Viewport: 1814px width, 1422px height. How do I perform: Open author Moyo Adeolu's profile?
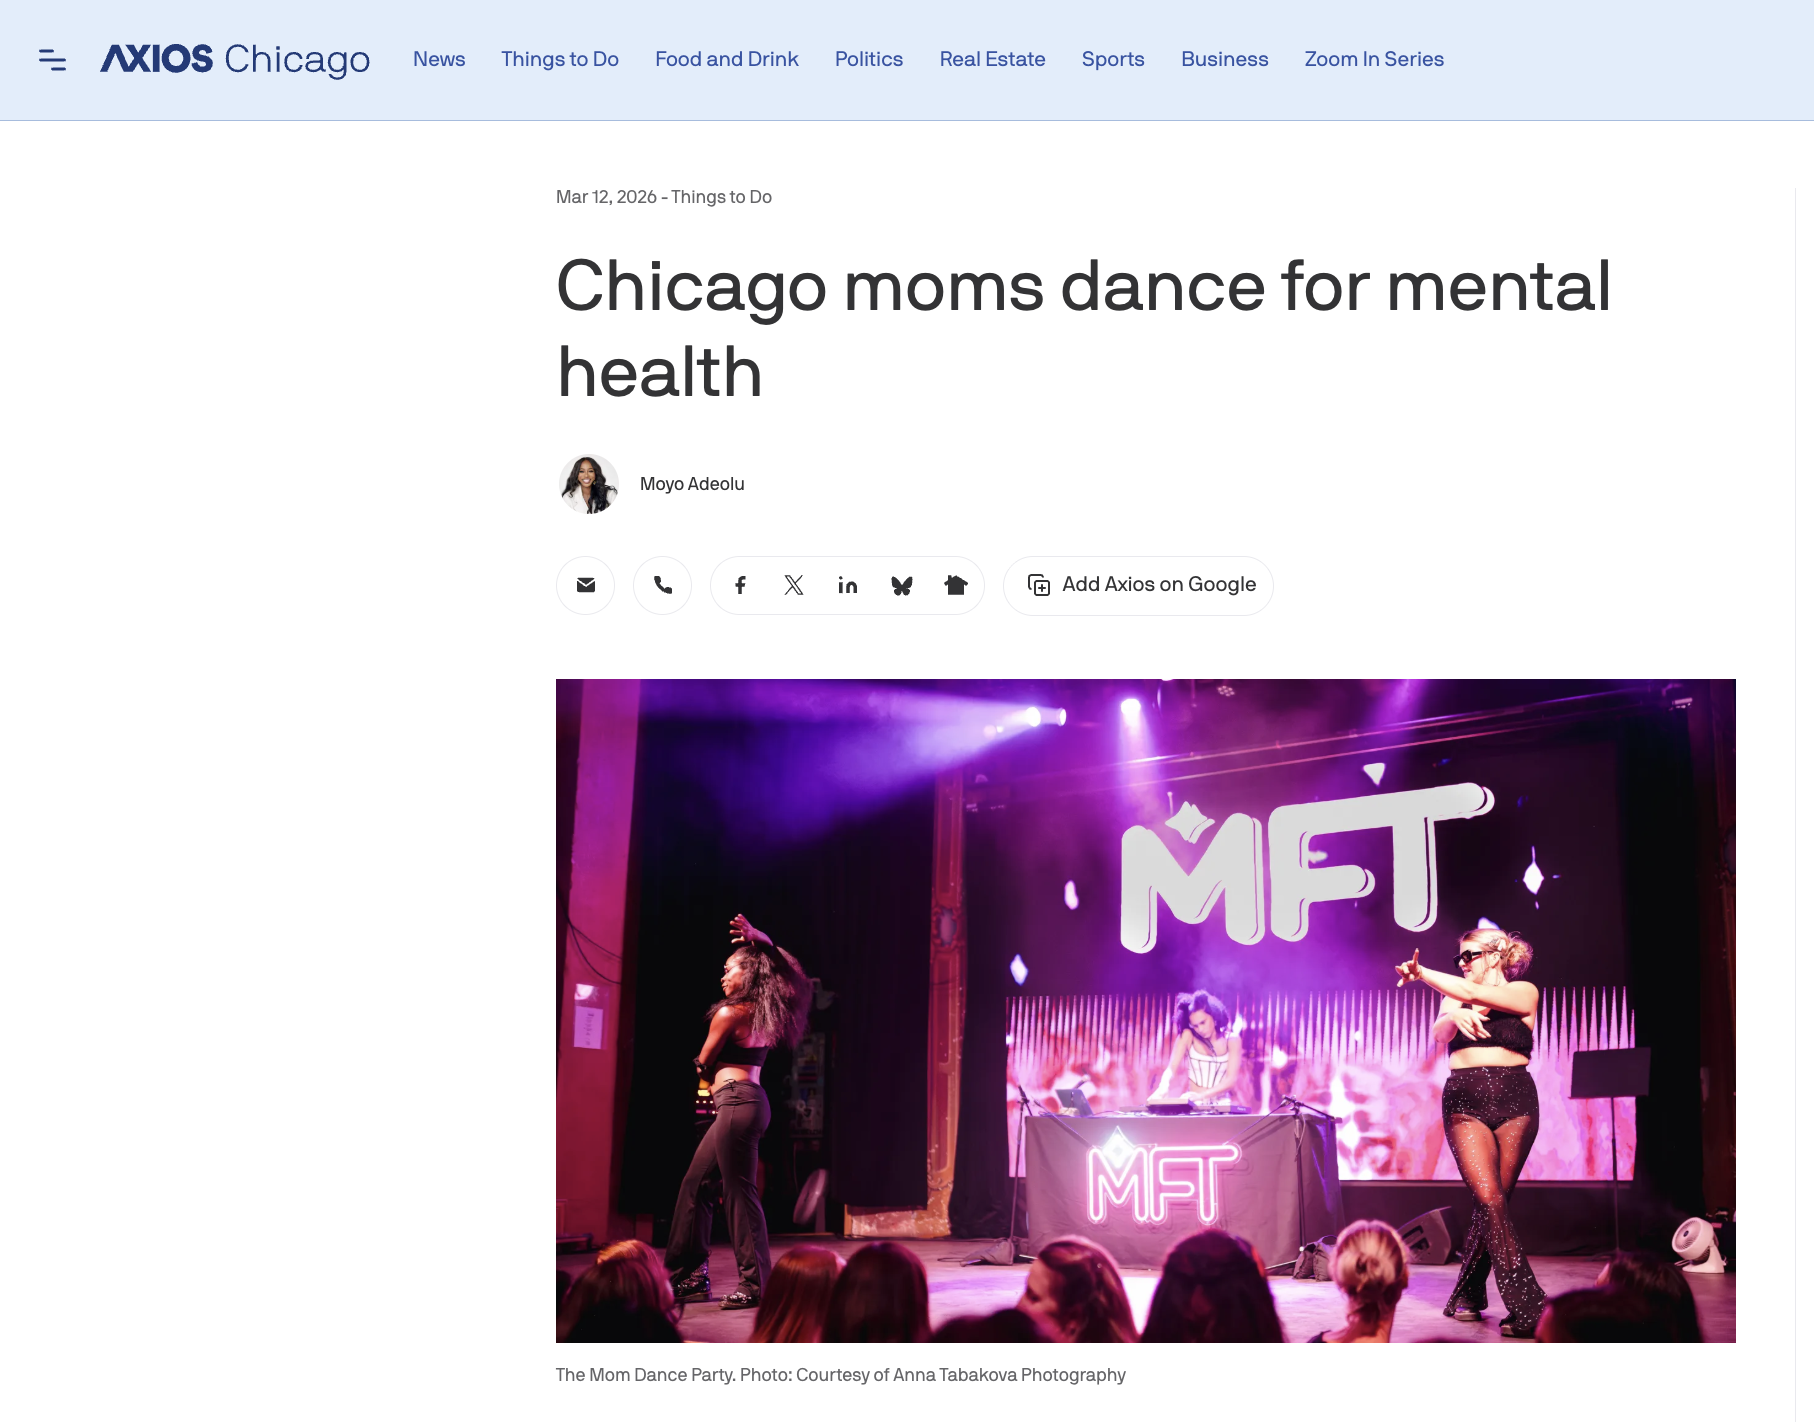pyautogui.click(x=691, y=484)
